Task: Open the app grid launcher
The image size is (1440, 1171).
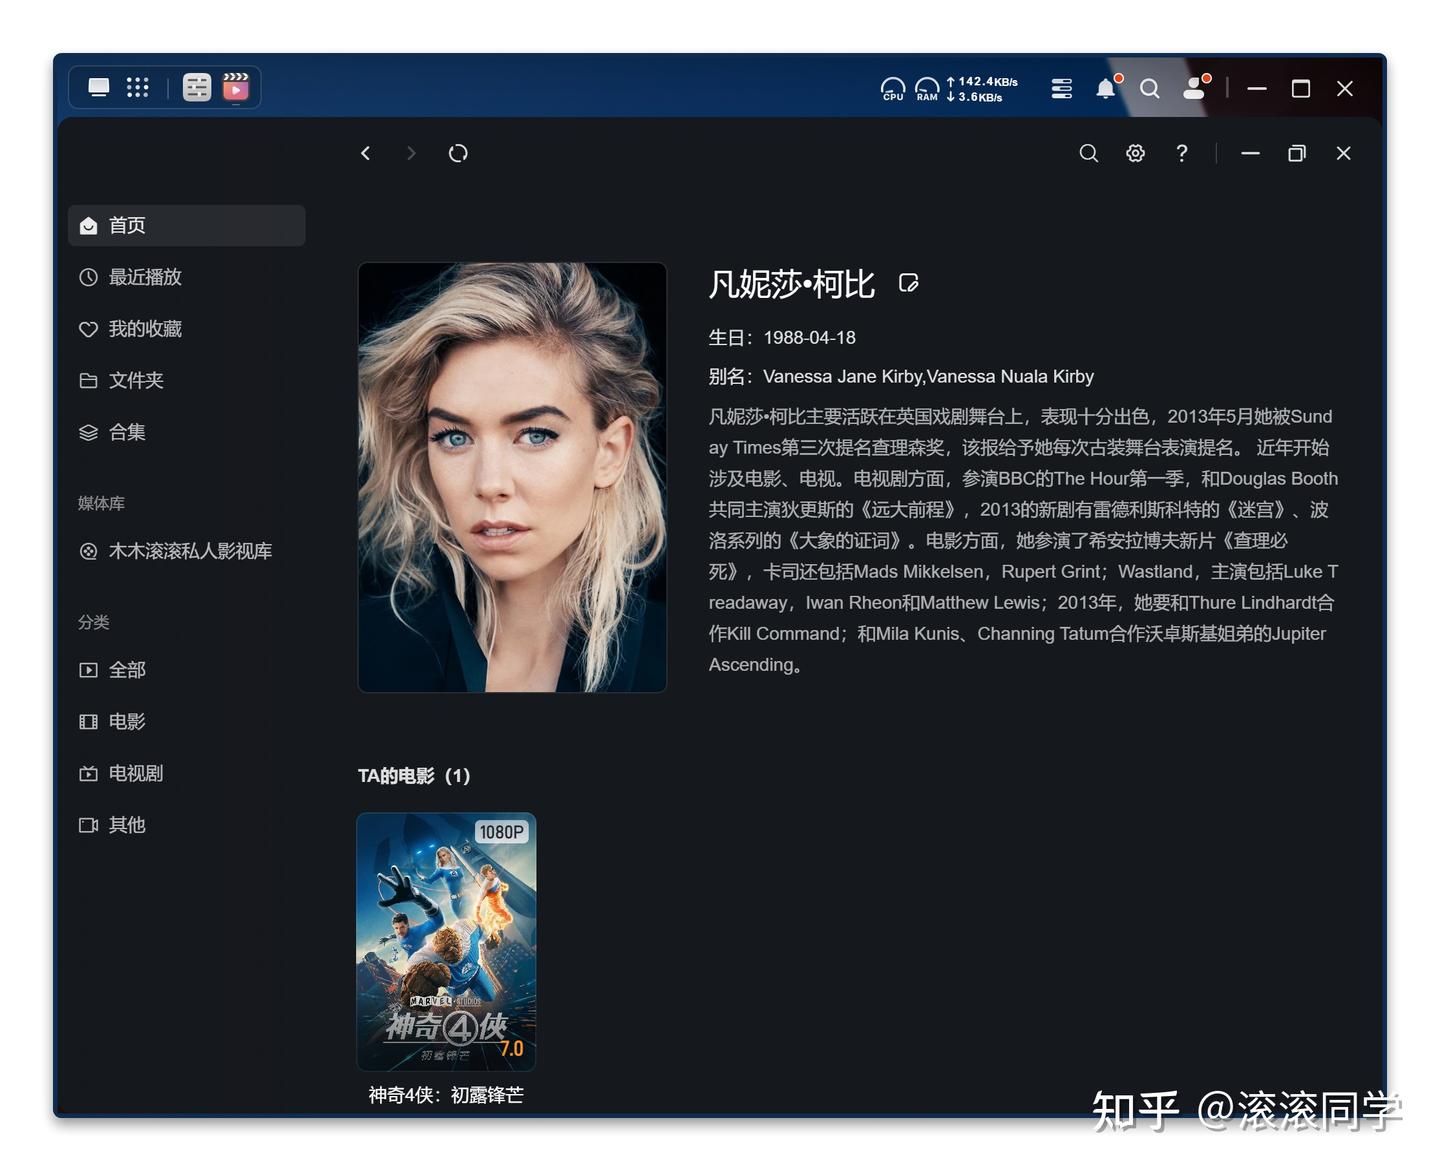Action: pyautogui.click(x=138, y=88)
